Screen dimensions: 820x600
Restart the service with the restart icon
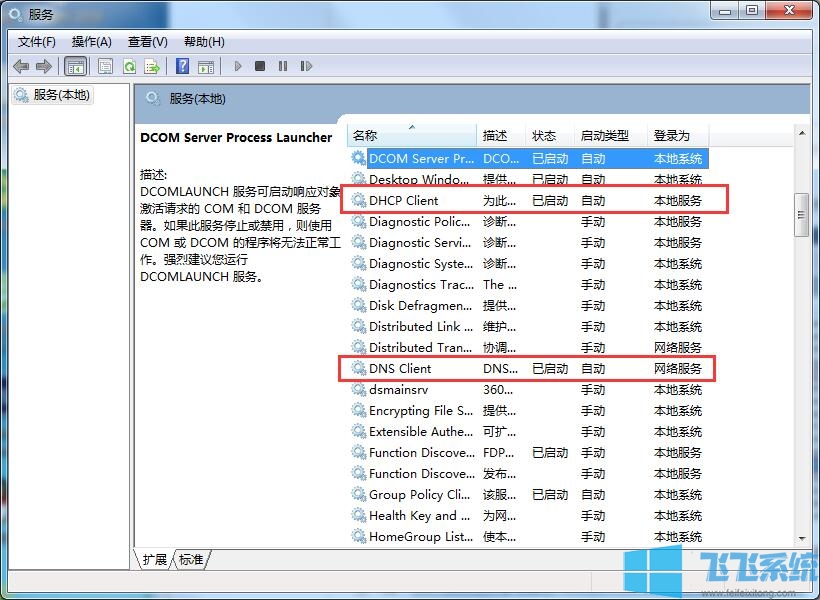[x=306, y=66]
